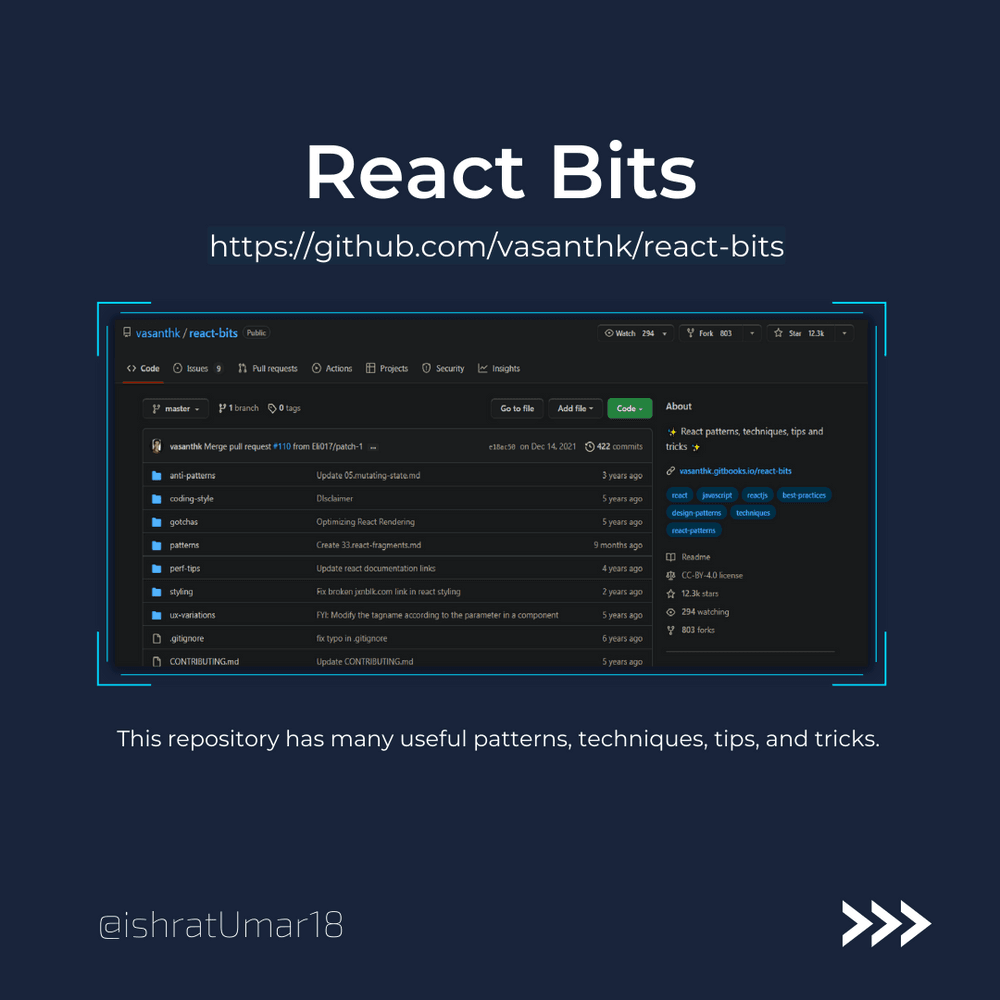Click the triple chevron next arrow
The width and height of the screenshot is (1000, 1000).
pyautogui.click(x=886, y=923)
